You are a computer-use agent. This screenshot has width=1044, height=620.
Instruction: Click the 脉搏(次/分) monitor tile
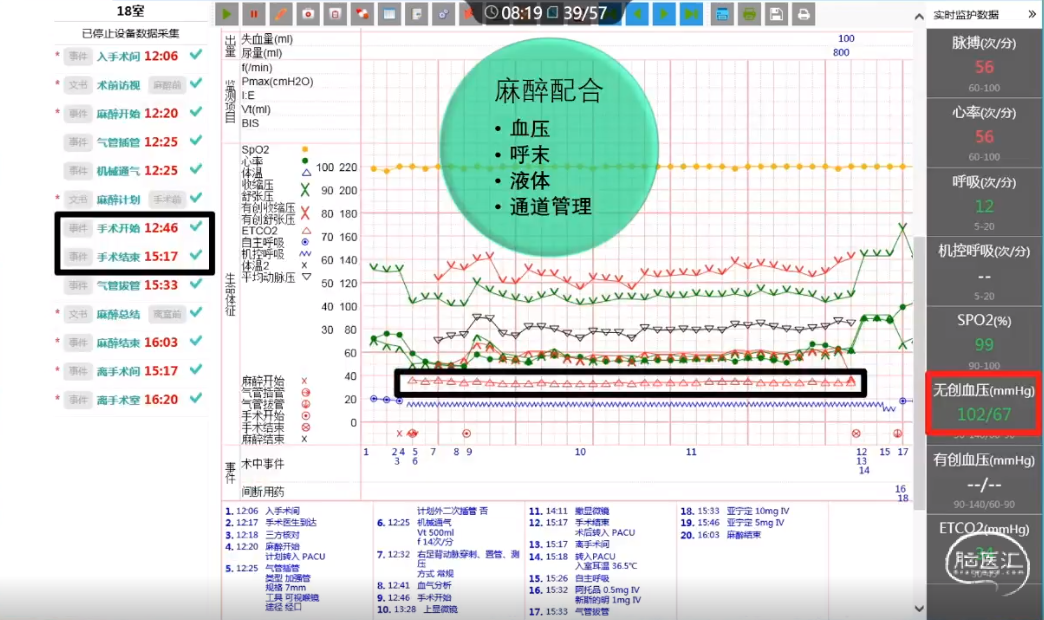[x=984, y=63]
